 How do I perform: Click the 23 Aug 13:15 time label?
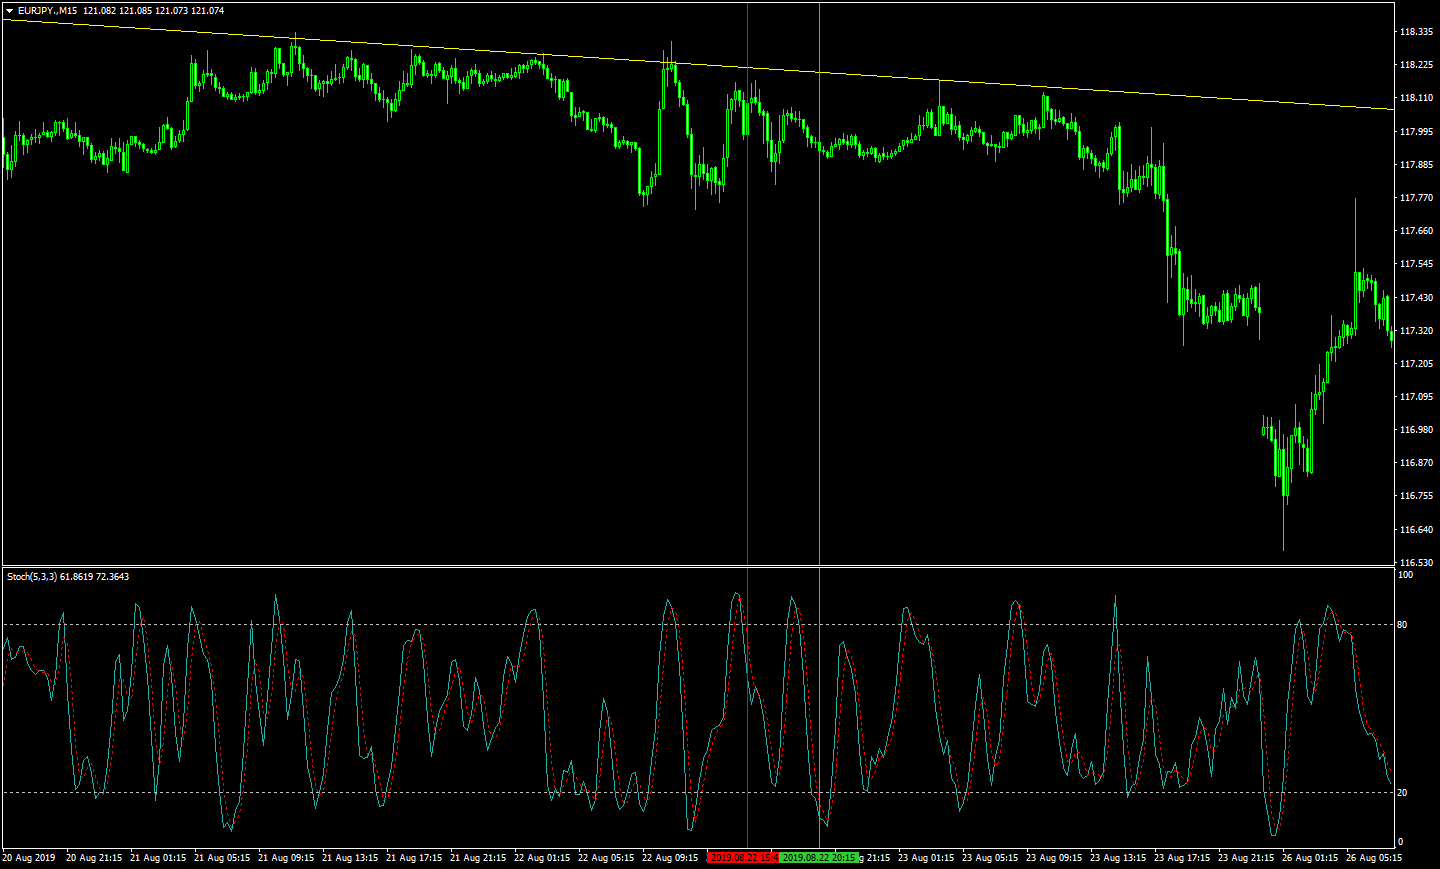tap(1118, 858)
